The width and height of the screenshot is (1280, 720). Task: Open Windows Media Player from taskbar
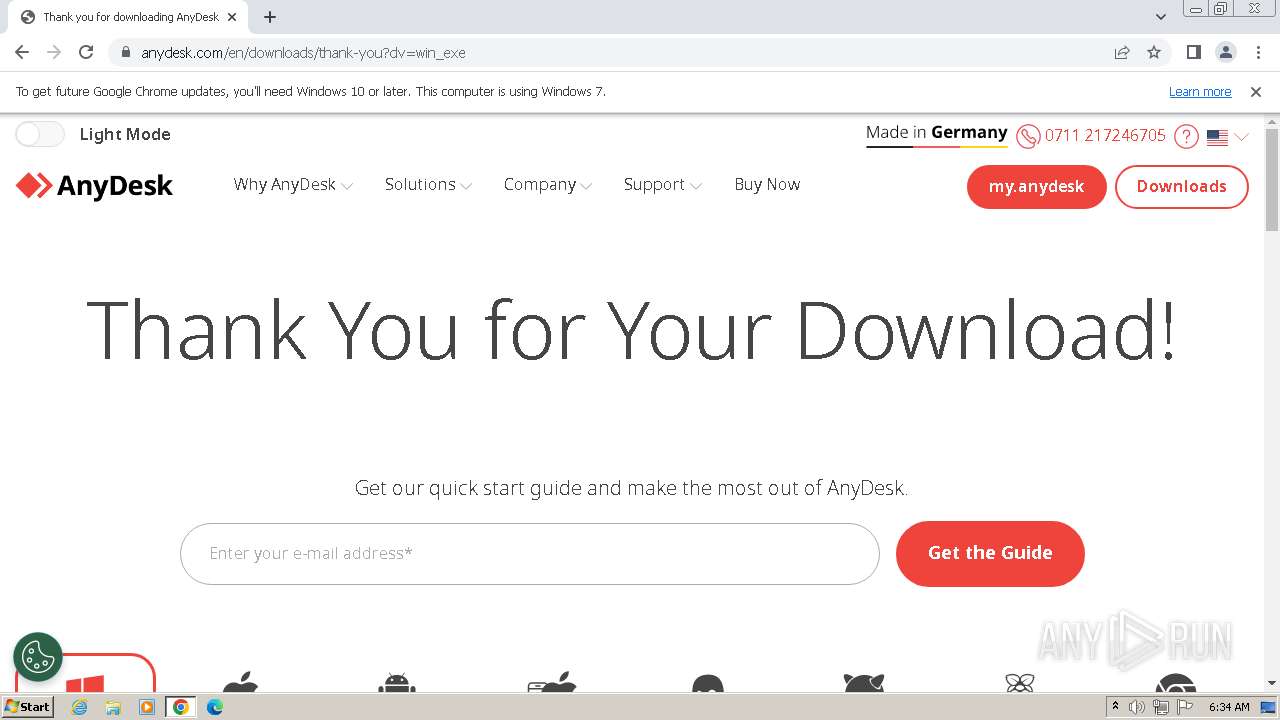click(147, 707)
